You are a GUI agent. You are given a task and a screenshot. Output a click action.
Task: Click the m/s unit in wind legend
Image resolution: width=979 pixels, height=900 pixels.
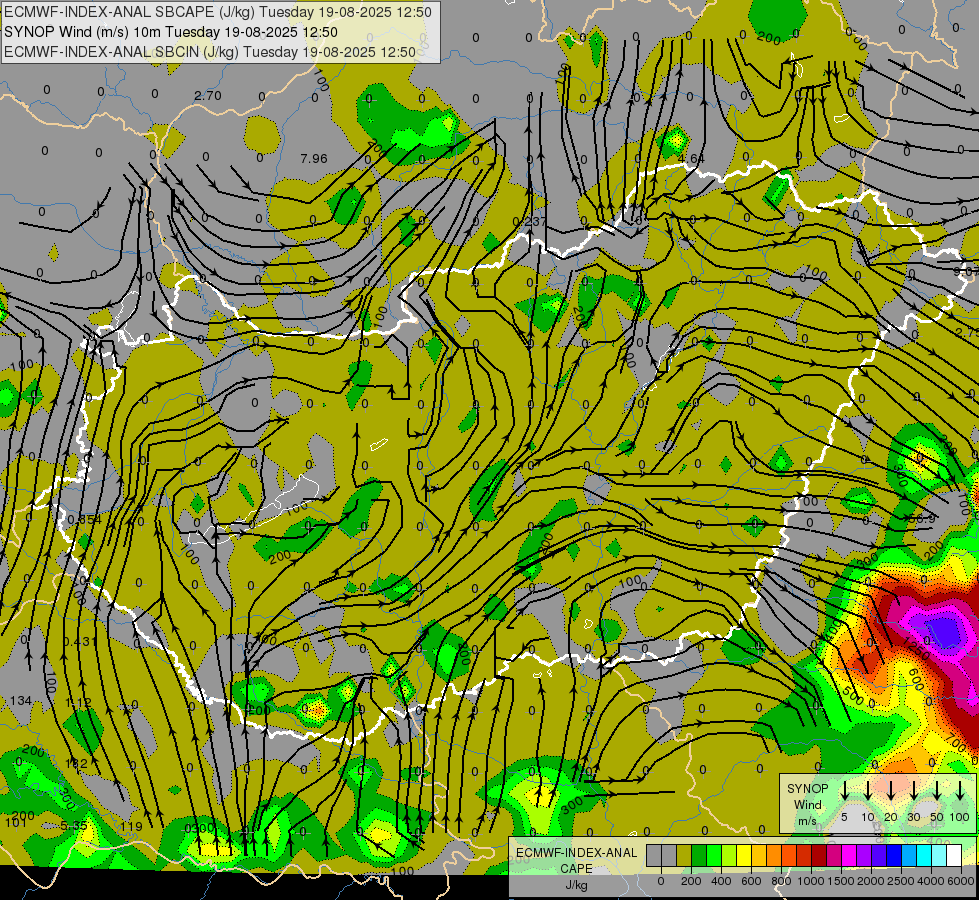pos(807,821)
